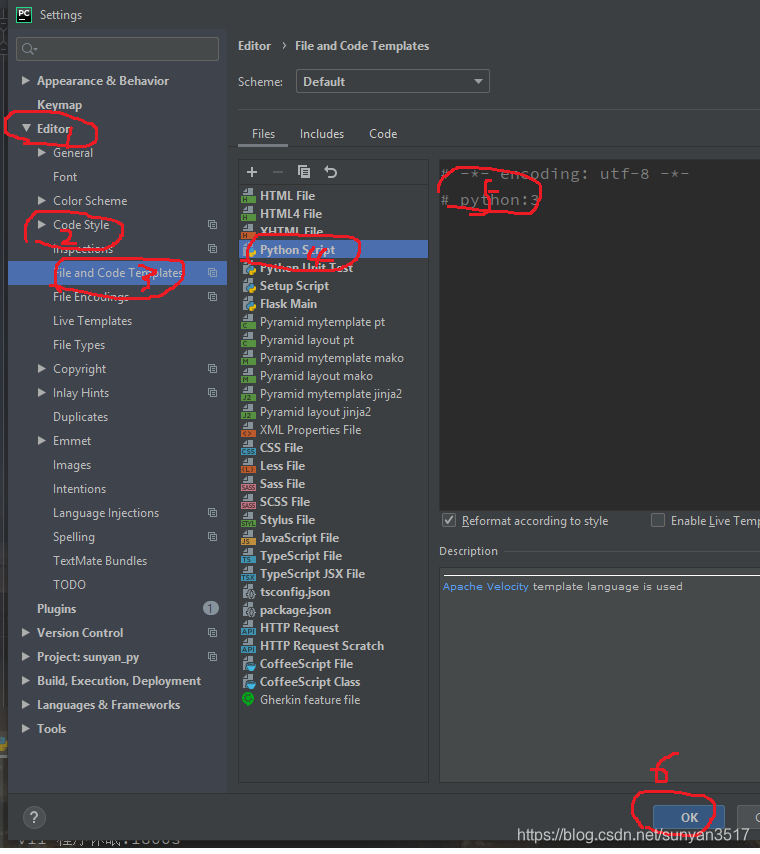Click the CoffeeScript File icon
The height and width of the screenshot is (854, 760).
click(x=249, y=664)
